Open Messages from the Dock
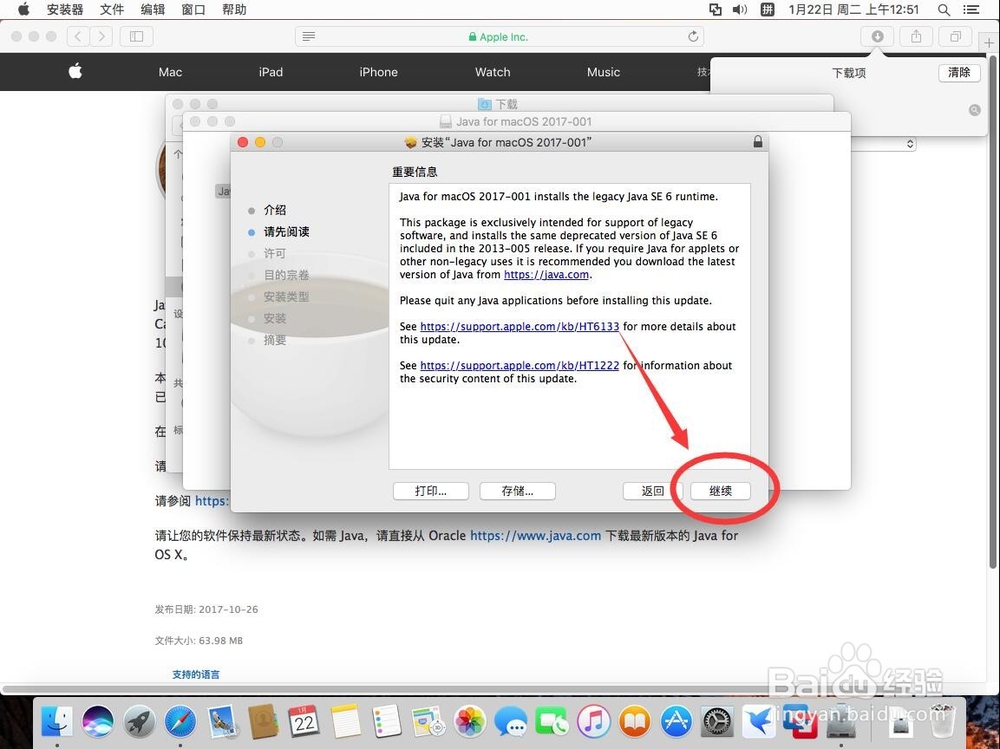 513,720
